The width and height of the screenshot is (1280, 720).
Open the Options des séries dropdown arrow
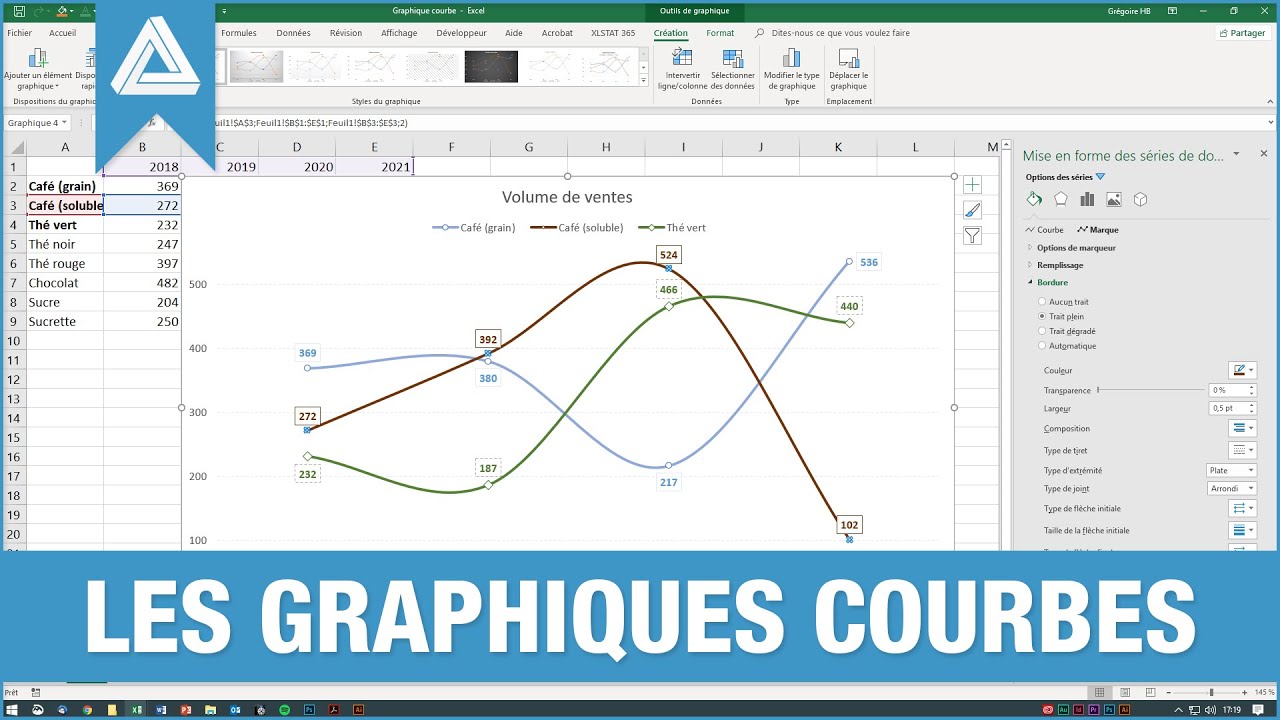(x=1101, y=177)
